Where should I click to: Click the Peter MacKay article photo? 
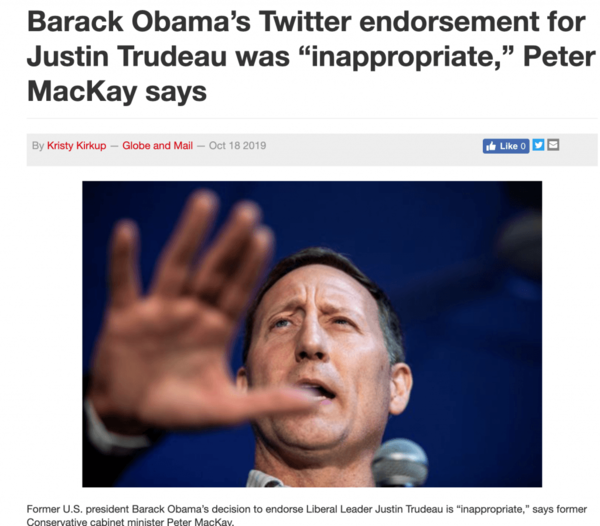click(312, 334)
